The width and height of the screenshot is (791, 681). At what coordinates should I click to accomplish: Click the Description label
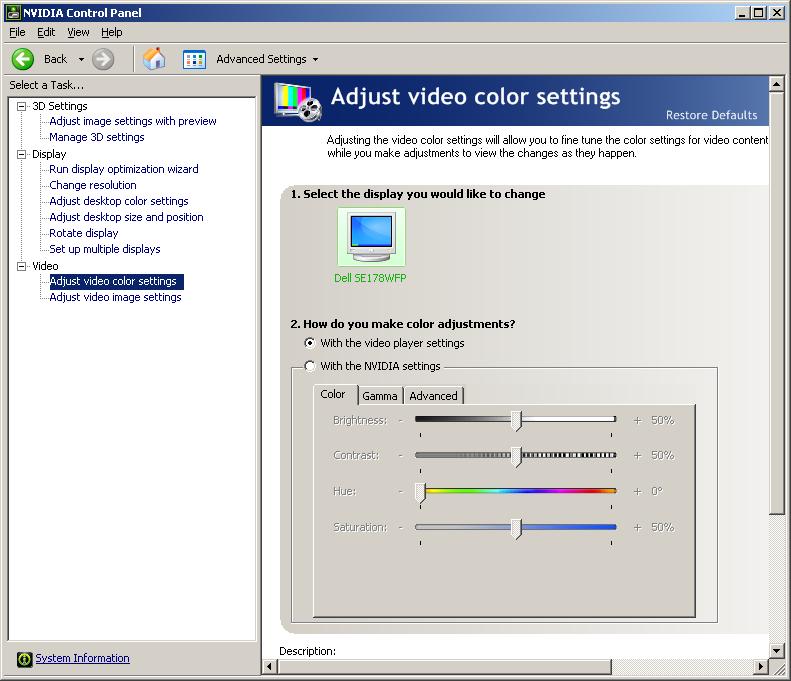point(307,651)
